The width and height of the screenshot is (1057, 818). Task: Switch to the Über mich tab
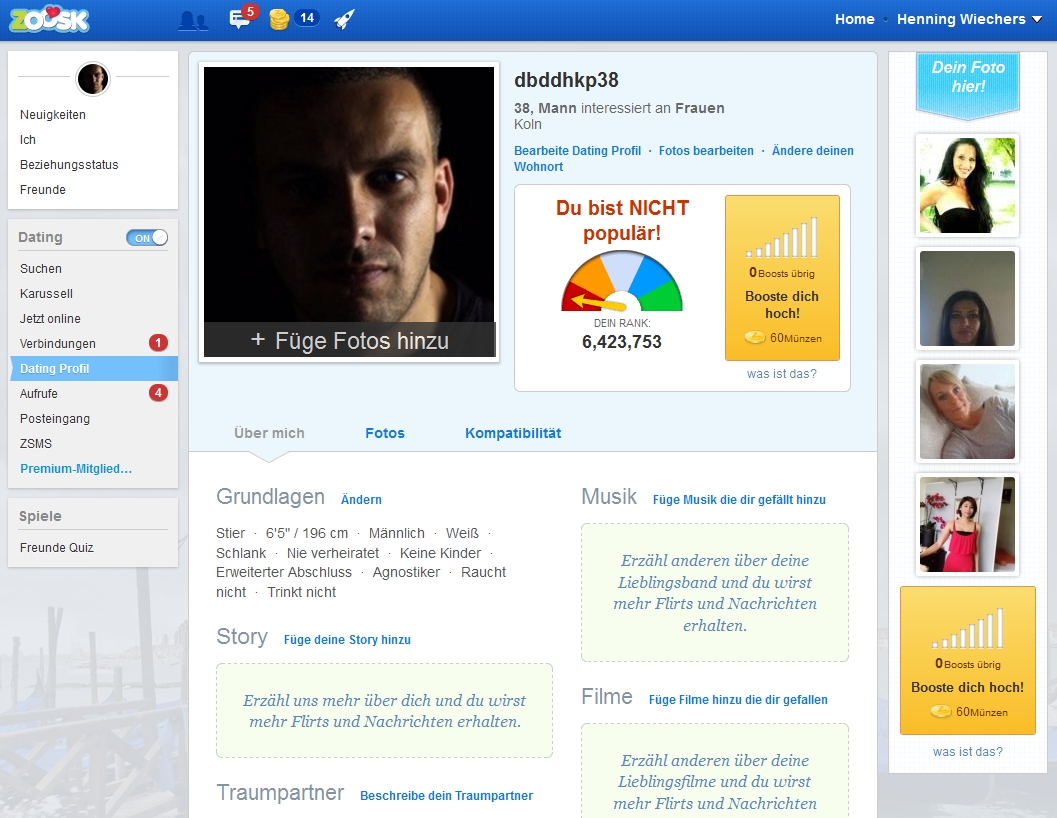pos(269,433)
